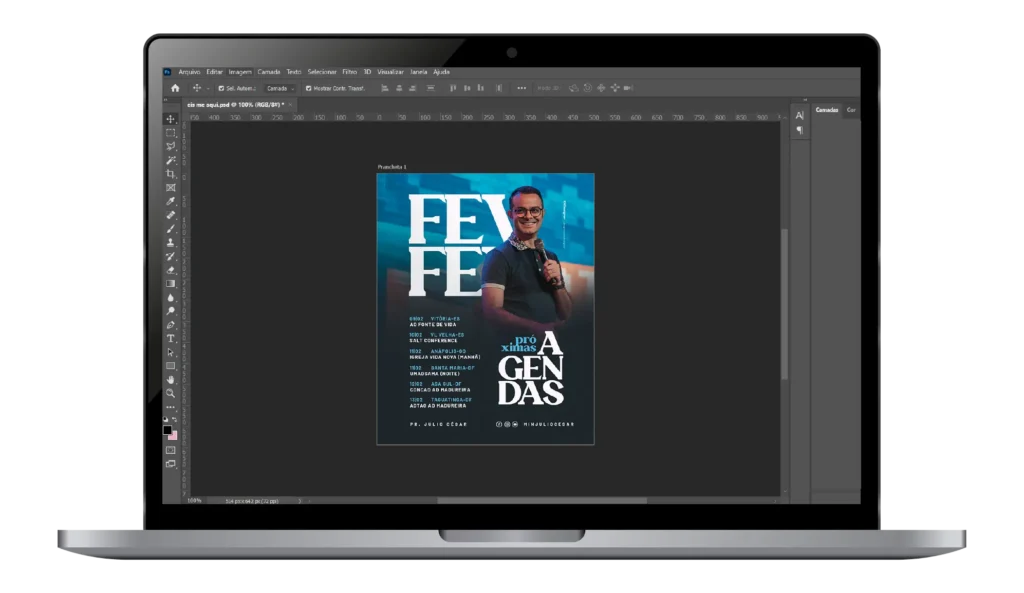Toggle the Sel. Autom. checkbox

[x=221, y=88]
